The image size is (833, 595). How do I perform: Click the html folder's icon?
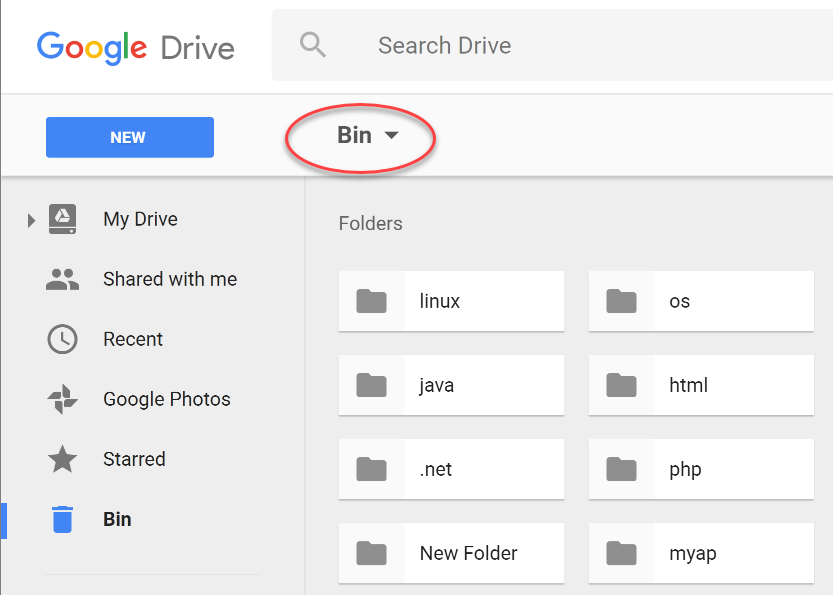click(x=622, y=385)
